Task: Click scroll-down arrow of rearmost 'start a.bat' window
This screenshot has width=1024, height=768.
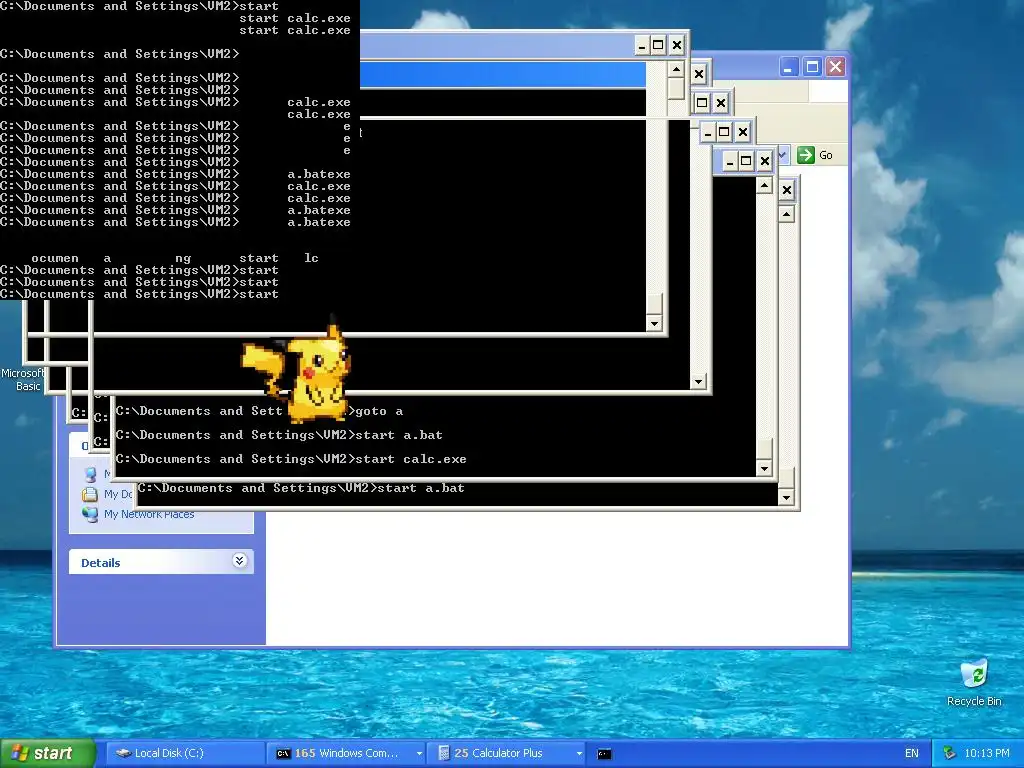Action: [786, 498]
